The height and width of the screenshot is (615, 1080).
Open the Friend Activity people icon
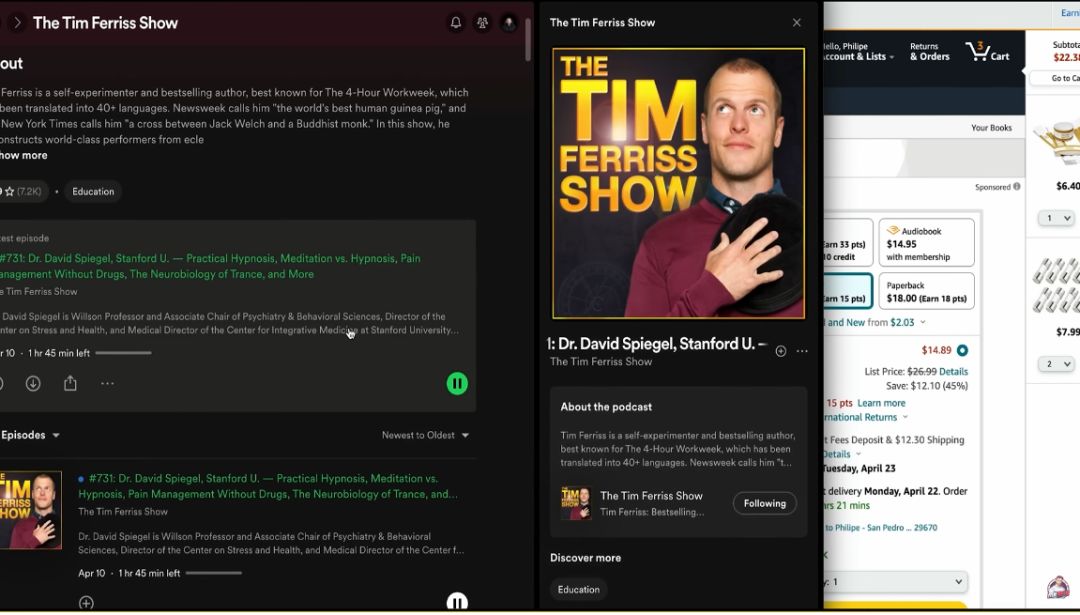[x=482, y=23]
